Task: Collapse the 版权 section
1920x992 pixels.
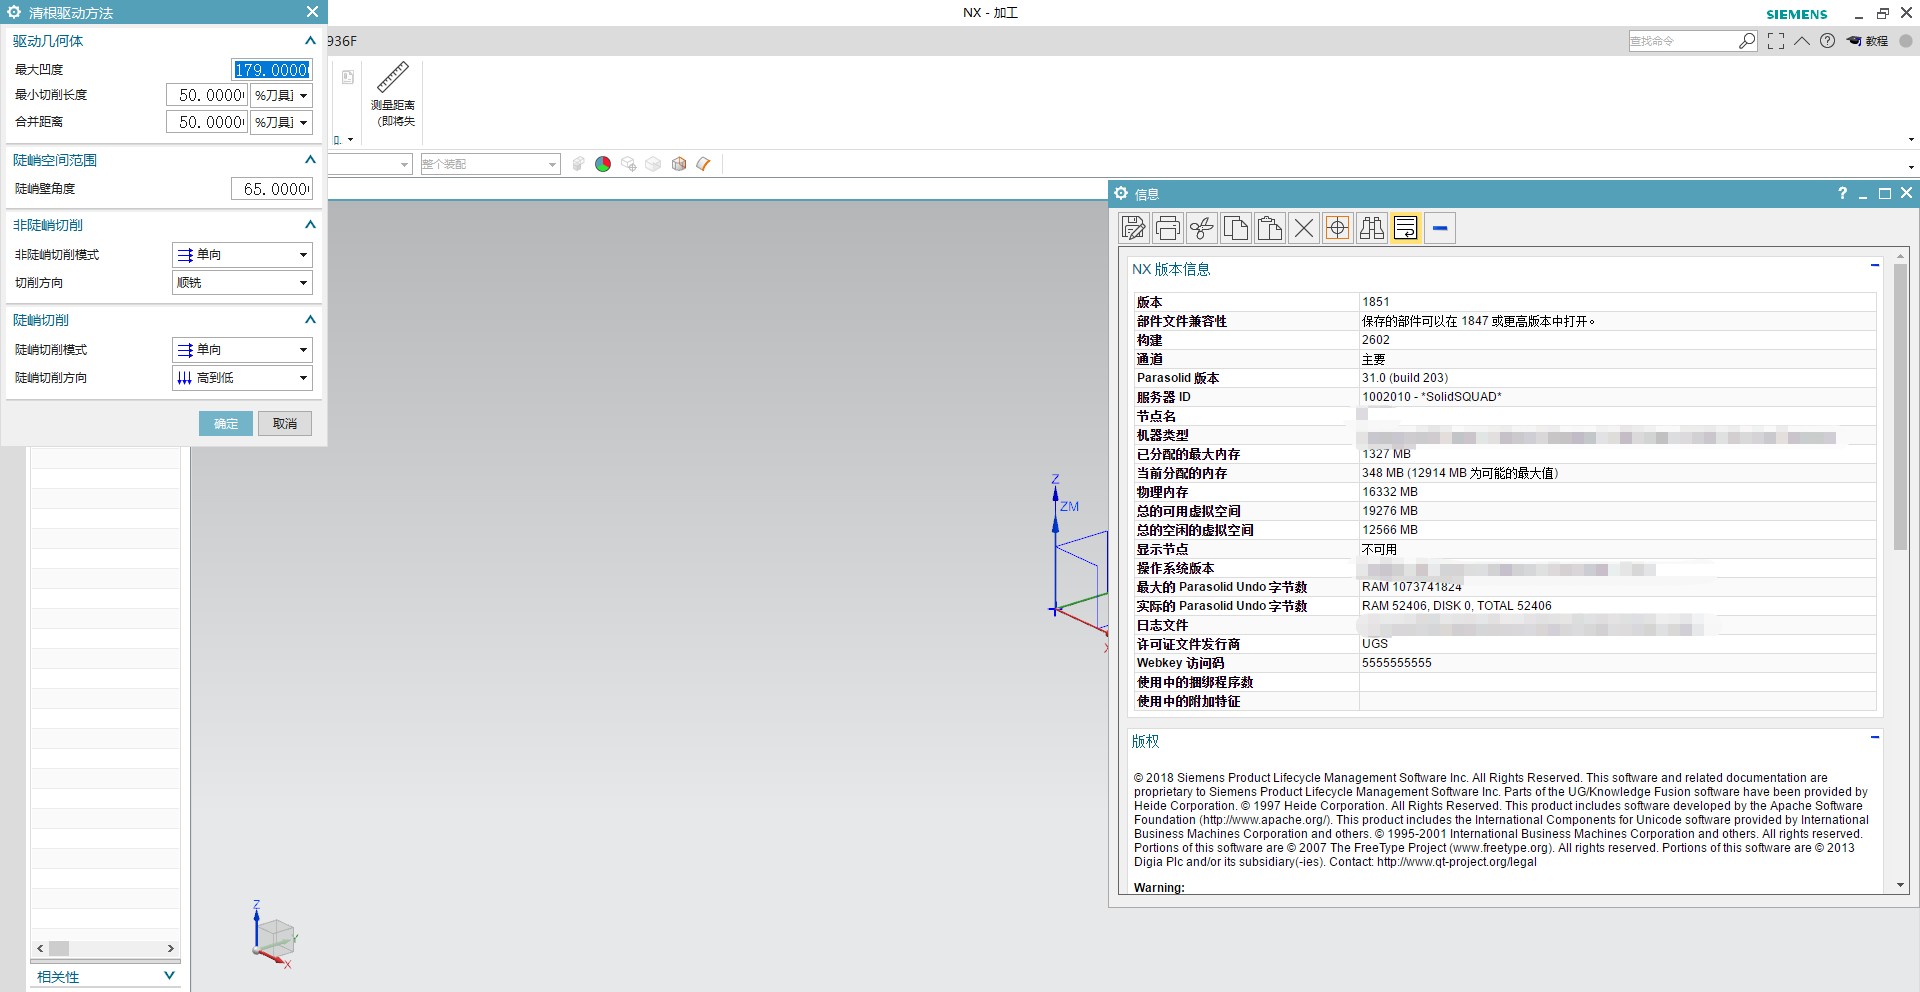Action: pos(1875,738)
